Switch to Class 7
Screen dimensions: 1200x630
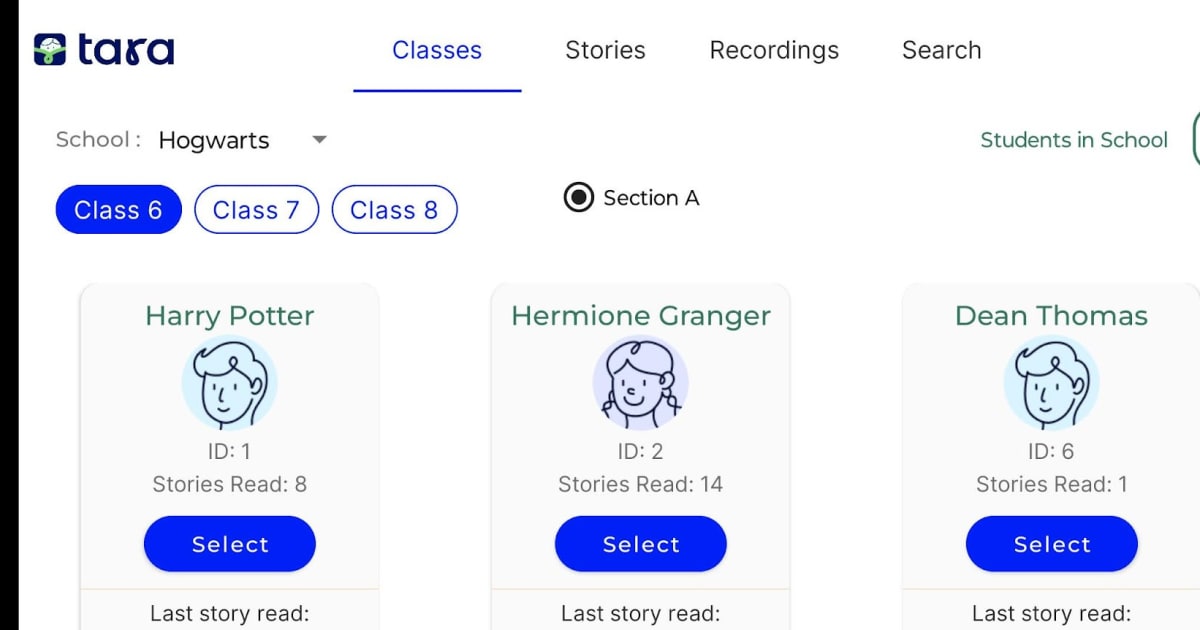[x=256, y=209]
